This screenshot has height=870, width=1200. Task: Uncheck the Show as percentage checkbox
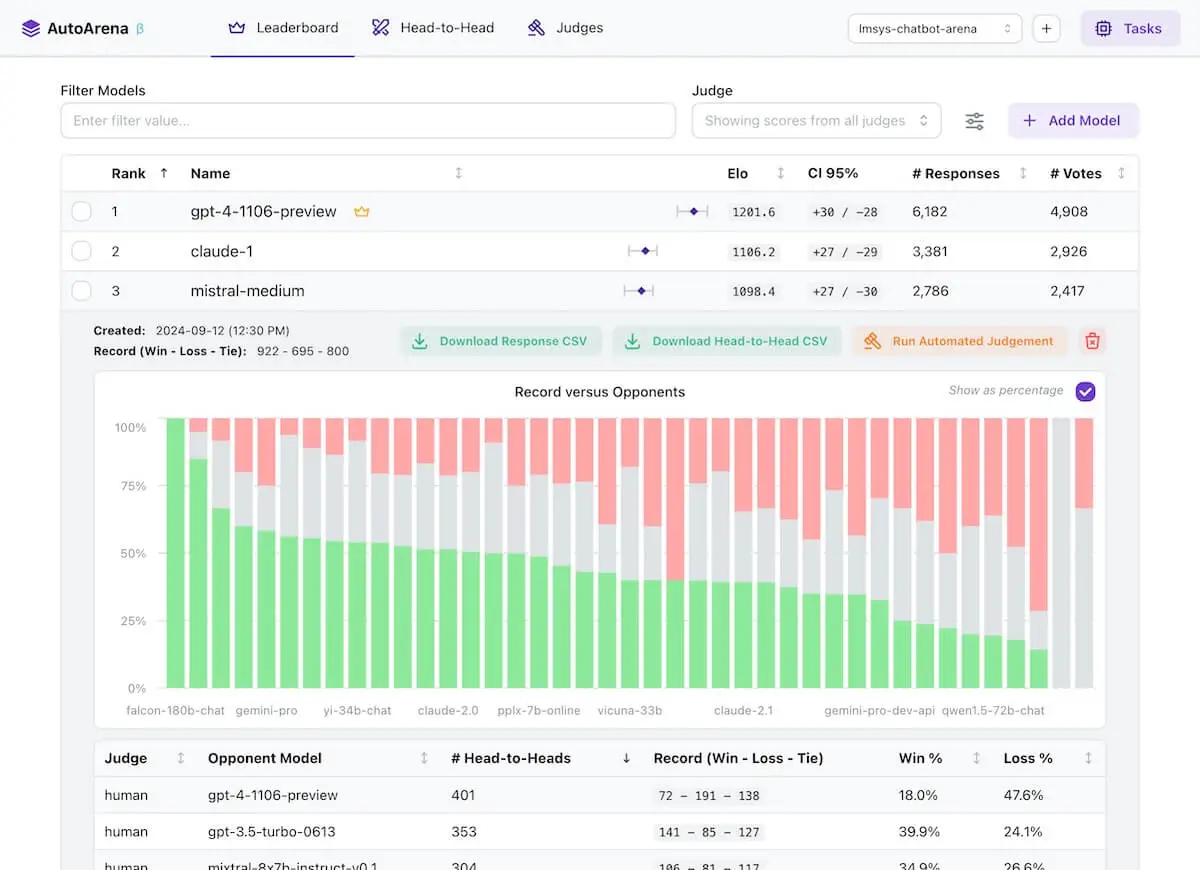(1085, 391)
